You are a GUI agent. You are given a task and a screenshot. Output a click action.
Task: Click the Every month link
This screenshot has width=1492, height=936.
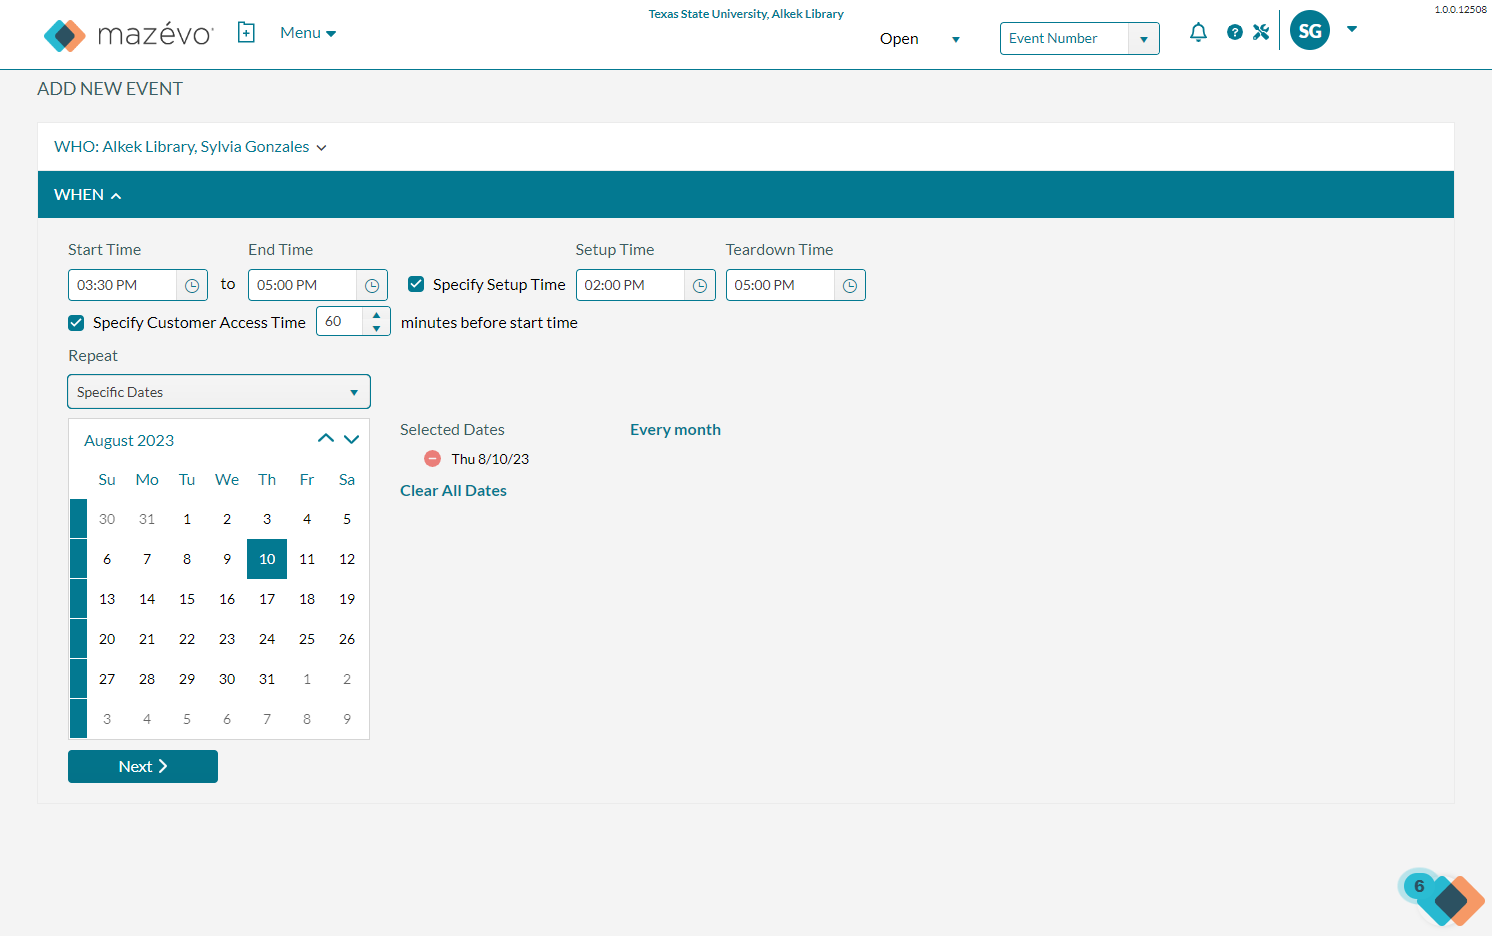click(x=675, y=429)
